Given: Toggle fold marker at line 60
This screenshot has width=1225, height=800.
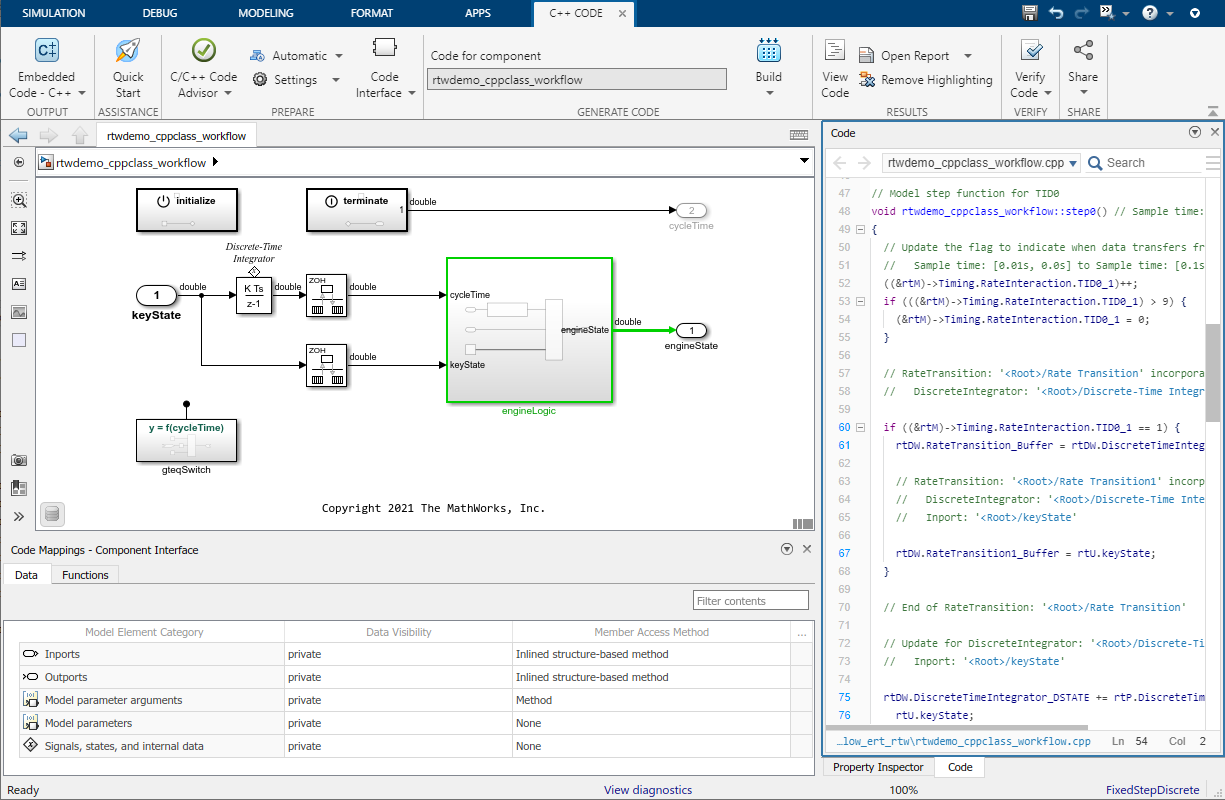Looking at the screenshot, I should [860, 428].
